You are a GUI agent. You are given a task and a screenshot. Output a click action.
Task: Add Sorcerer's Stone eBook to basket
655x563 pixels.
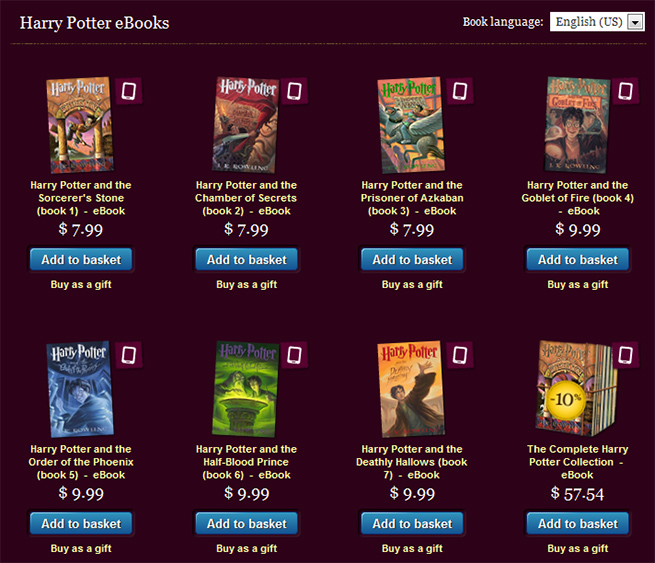pyautogui.click(x=81, y=259)
